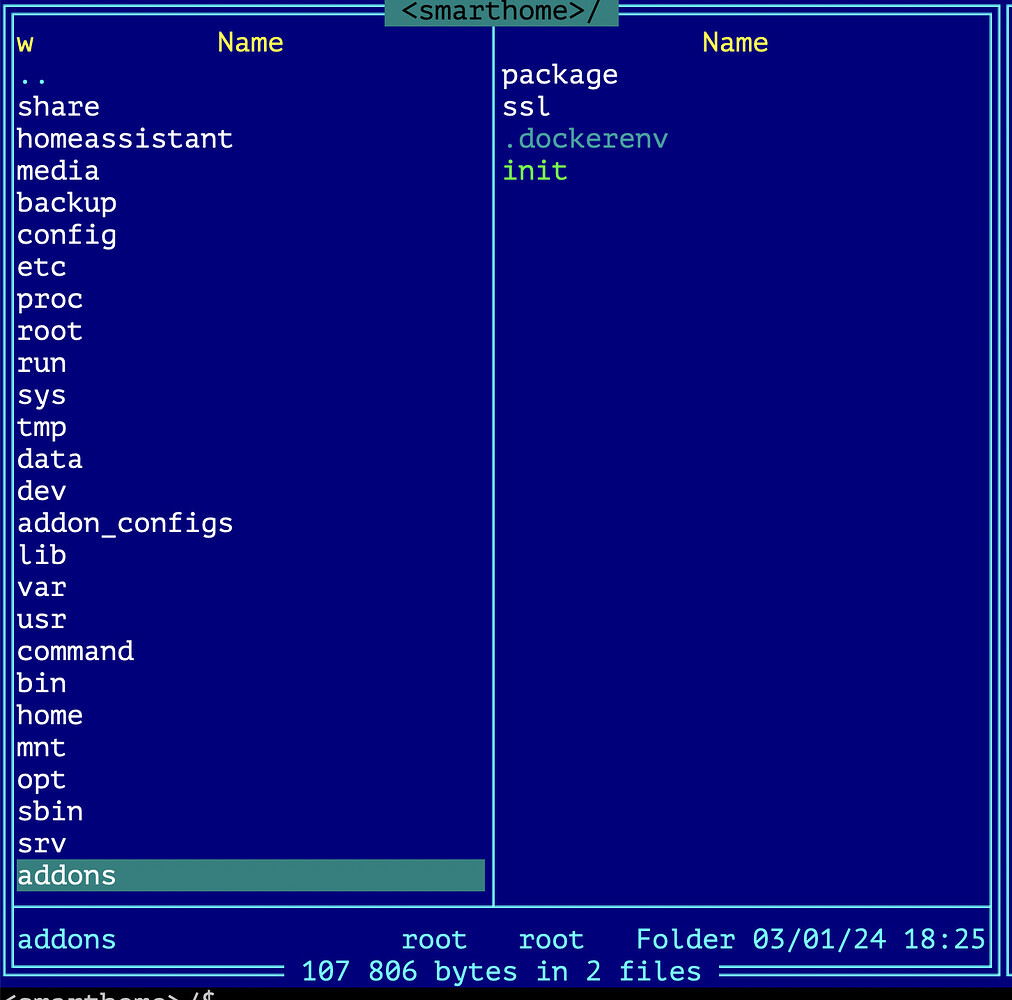Open the share directory
The height and width of the screenshot is (1000, 1012).
coord(58,106)
